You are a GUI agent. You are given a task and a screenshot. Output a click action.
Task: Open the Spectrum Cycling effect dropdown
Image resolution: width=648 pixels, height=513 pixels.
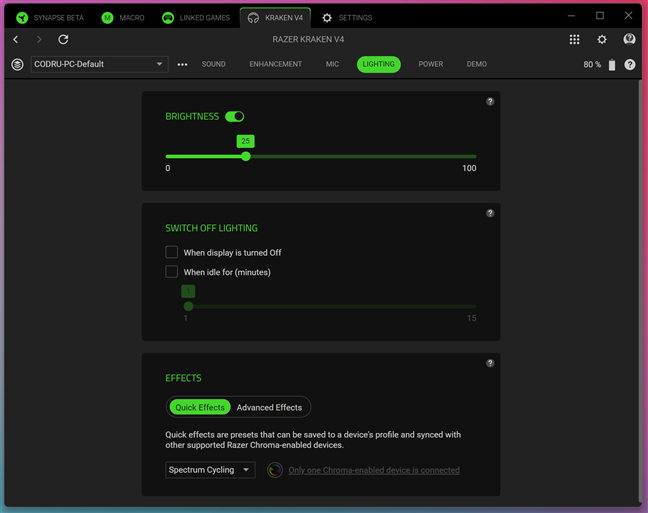coord(210,470)
